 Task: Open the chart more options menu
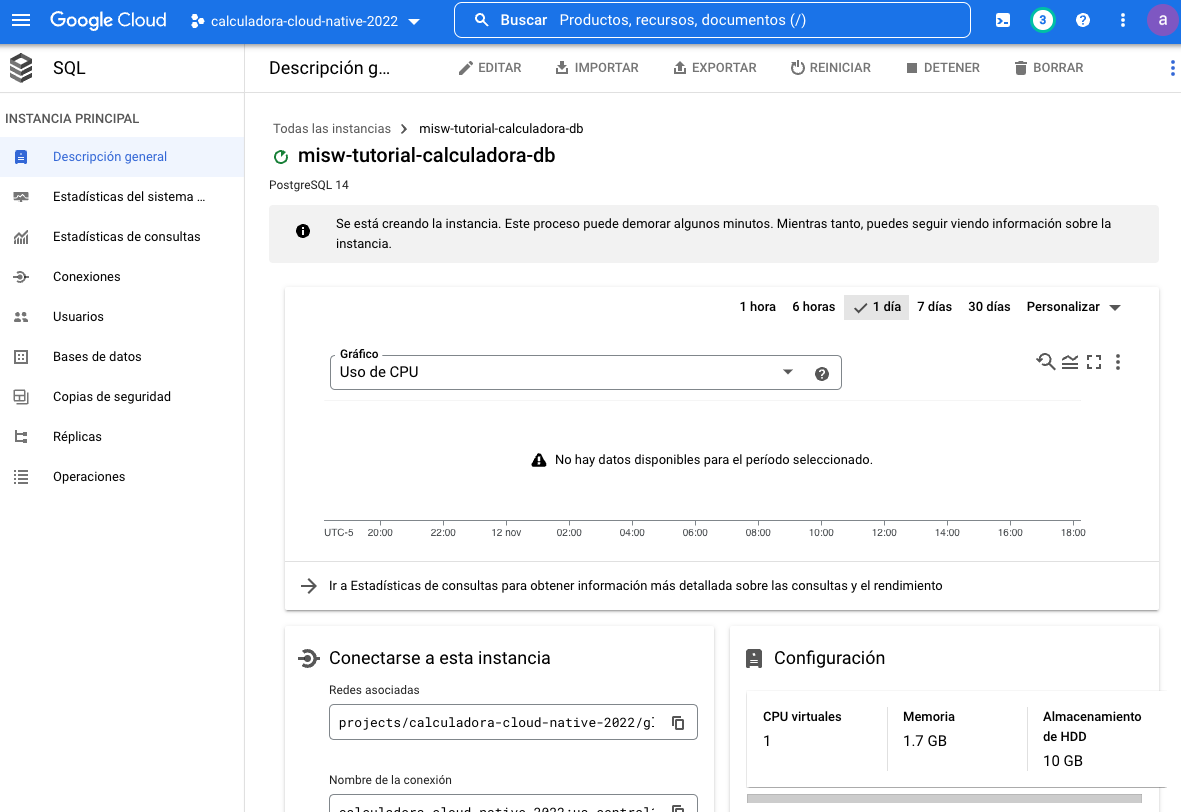1118,362
